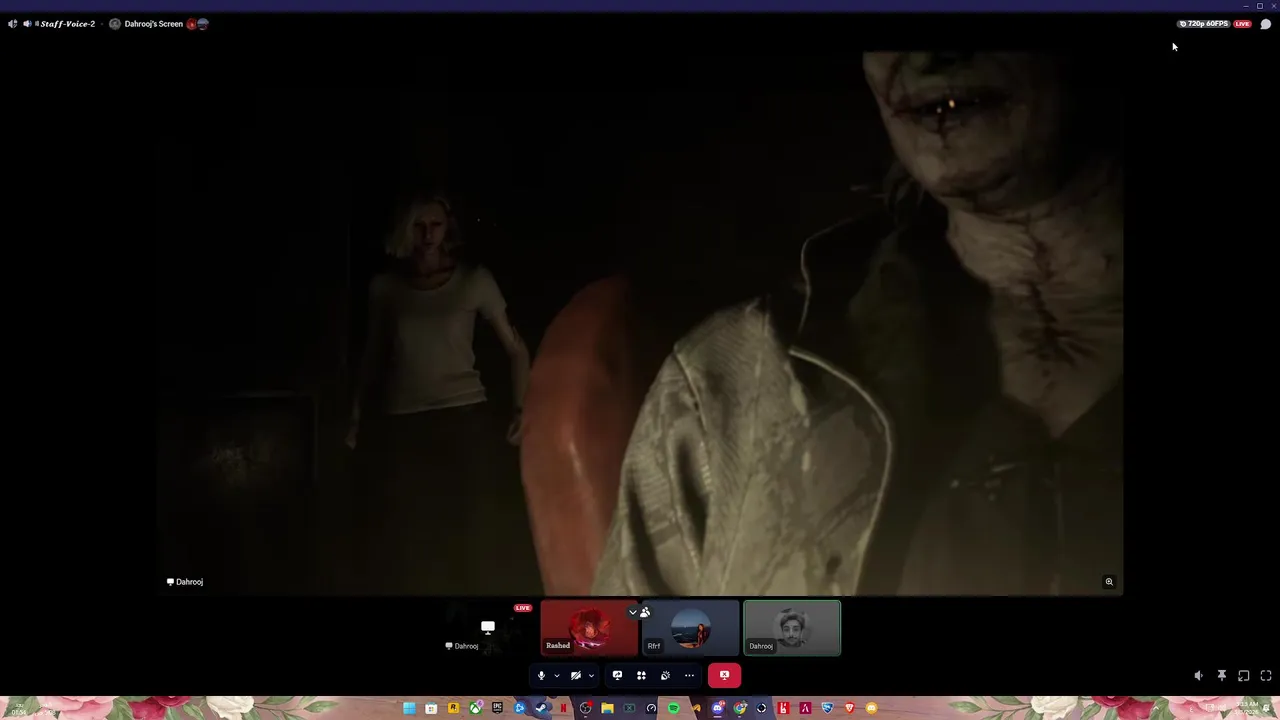1280x720 pixels.
Task: Switch to Discord in the taskbar
Action: coord(717,708)
